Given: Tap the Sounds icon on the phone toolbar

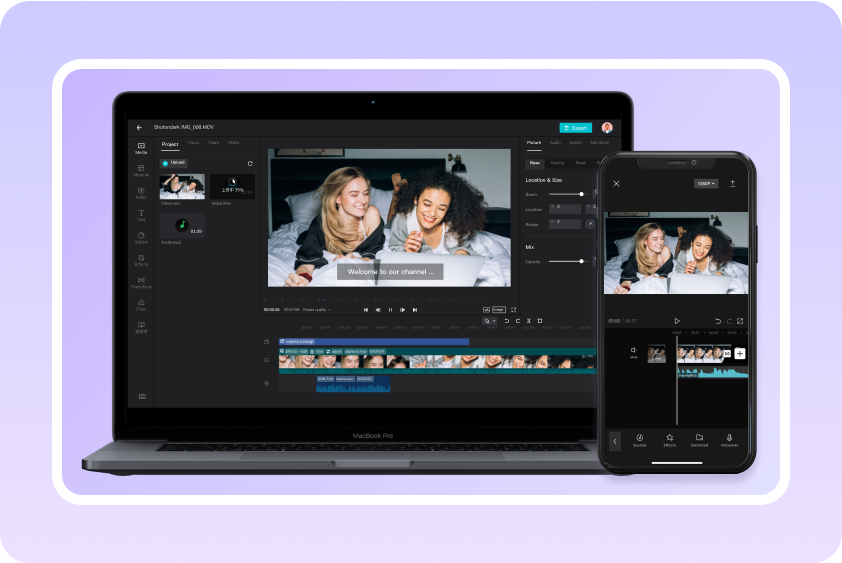Looking at the screenshot, I should [x=639, y=440].
